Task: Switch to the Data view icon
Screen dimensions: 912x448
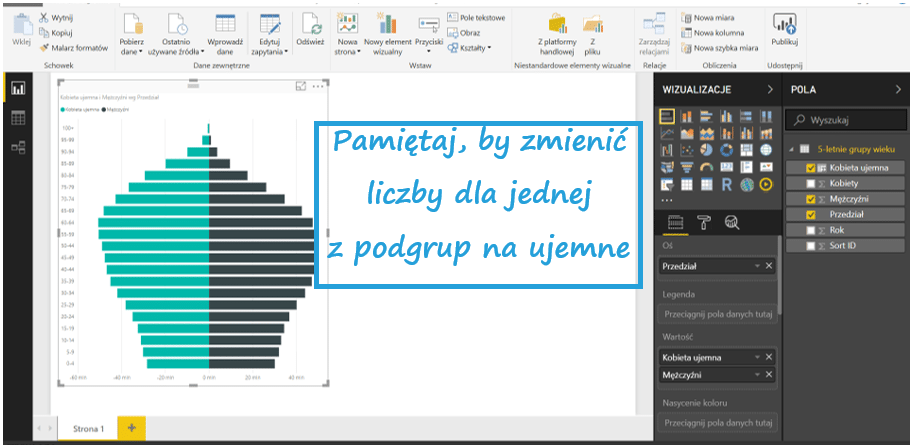Action: 18,118
